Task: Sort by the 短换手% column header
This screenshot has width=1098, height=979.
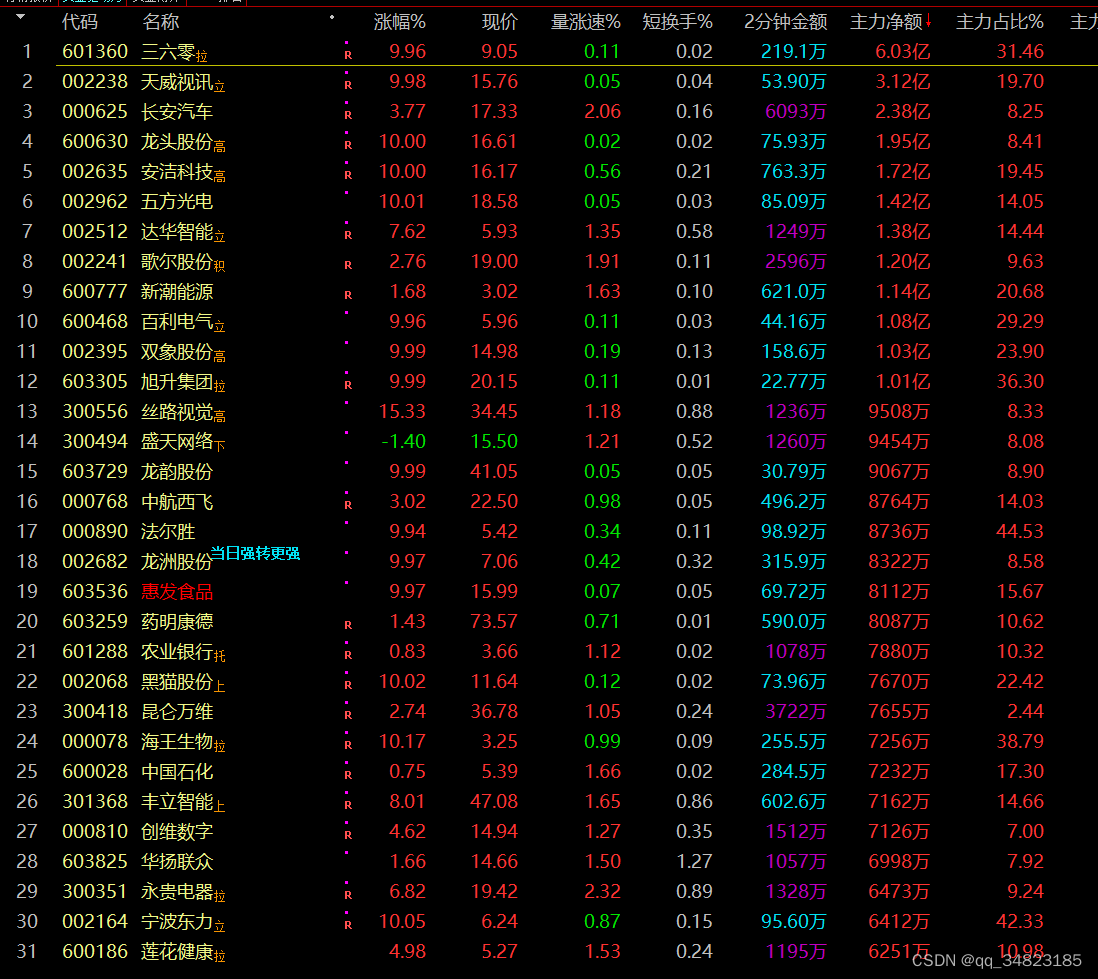Action: point(677,22)
